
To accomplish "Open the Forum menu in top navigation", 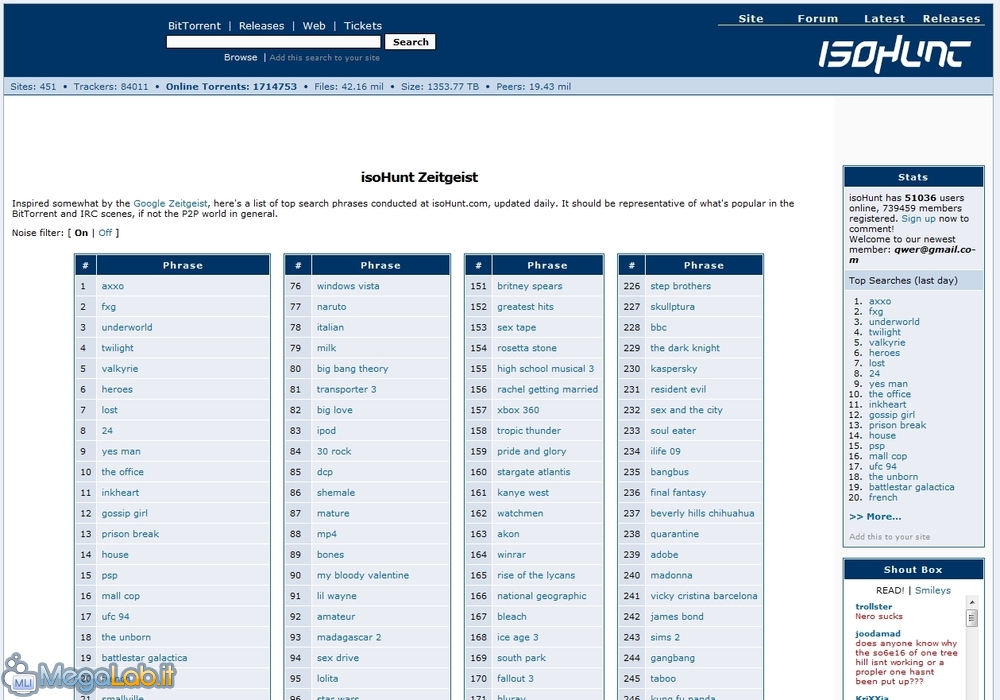I will (818, 18).
